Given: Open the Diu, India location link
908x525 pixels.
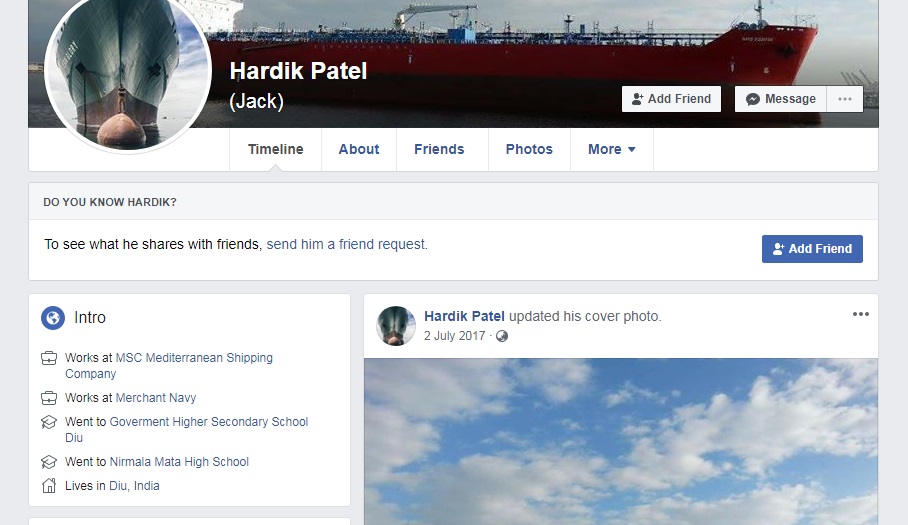Looking at the screenshot, I should click(x=134, y=486).
